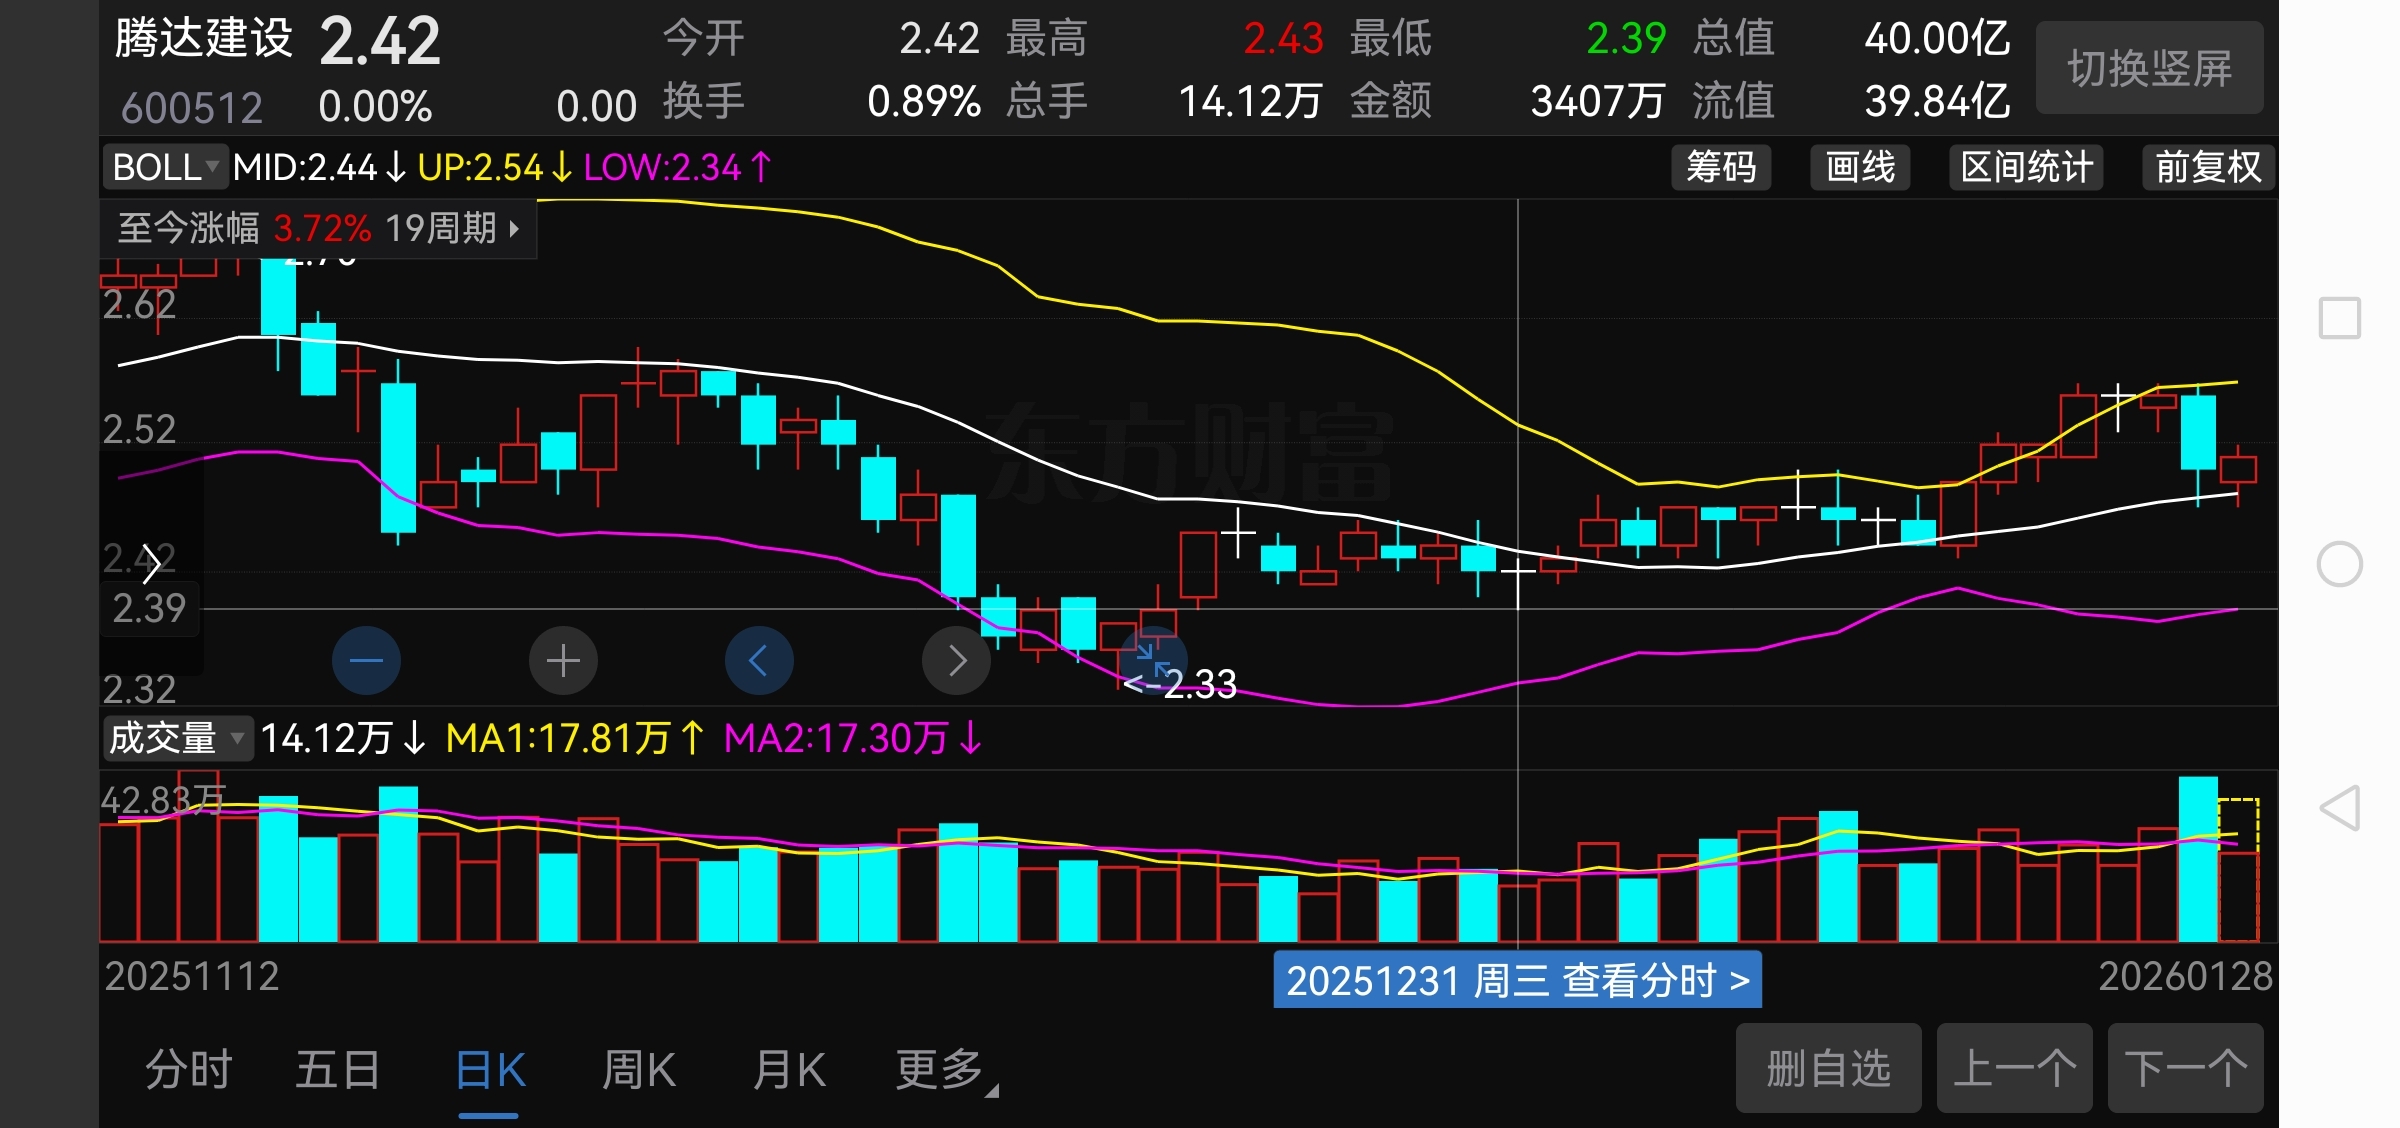Click the blue scroll-left chevron circle
Image resolution: width=2400 pixels, height=1128 pixels.
pyautogui.click(x=758, y=660)
